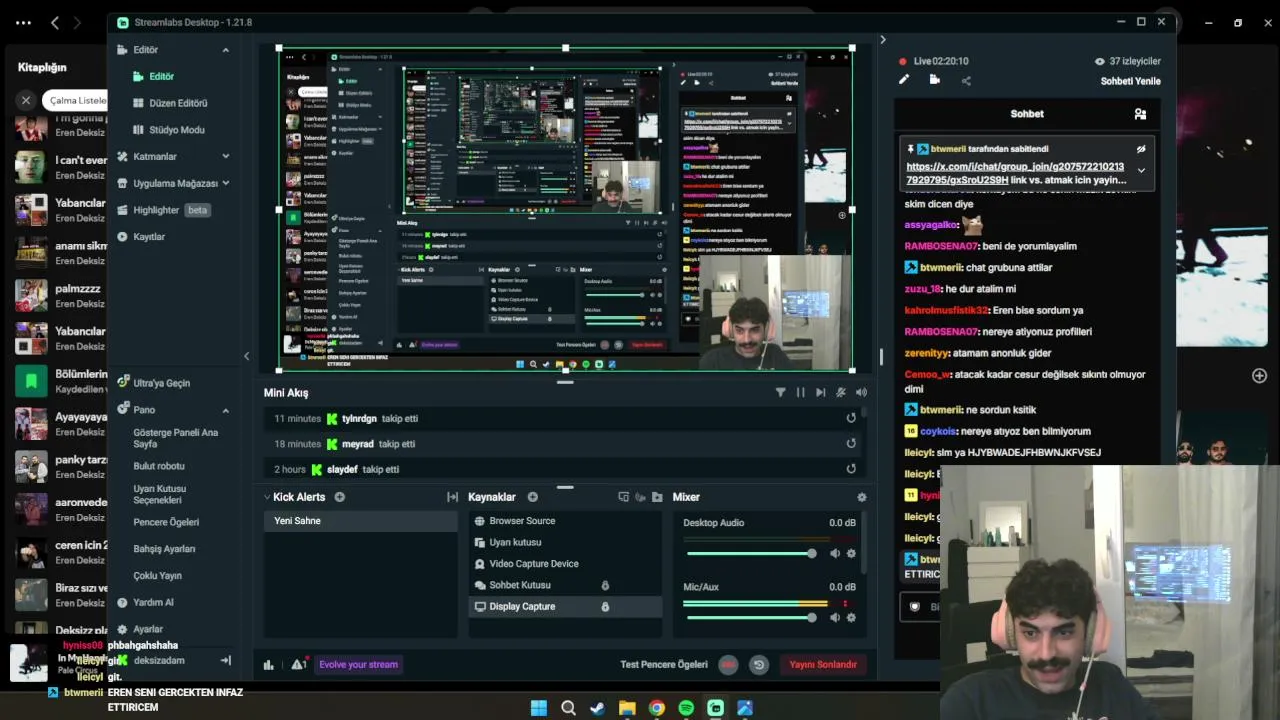1280x720 pixels.
Task: Open Kayıtlar recordings page
Action: (x=149, y=237)
